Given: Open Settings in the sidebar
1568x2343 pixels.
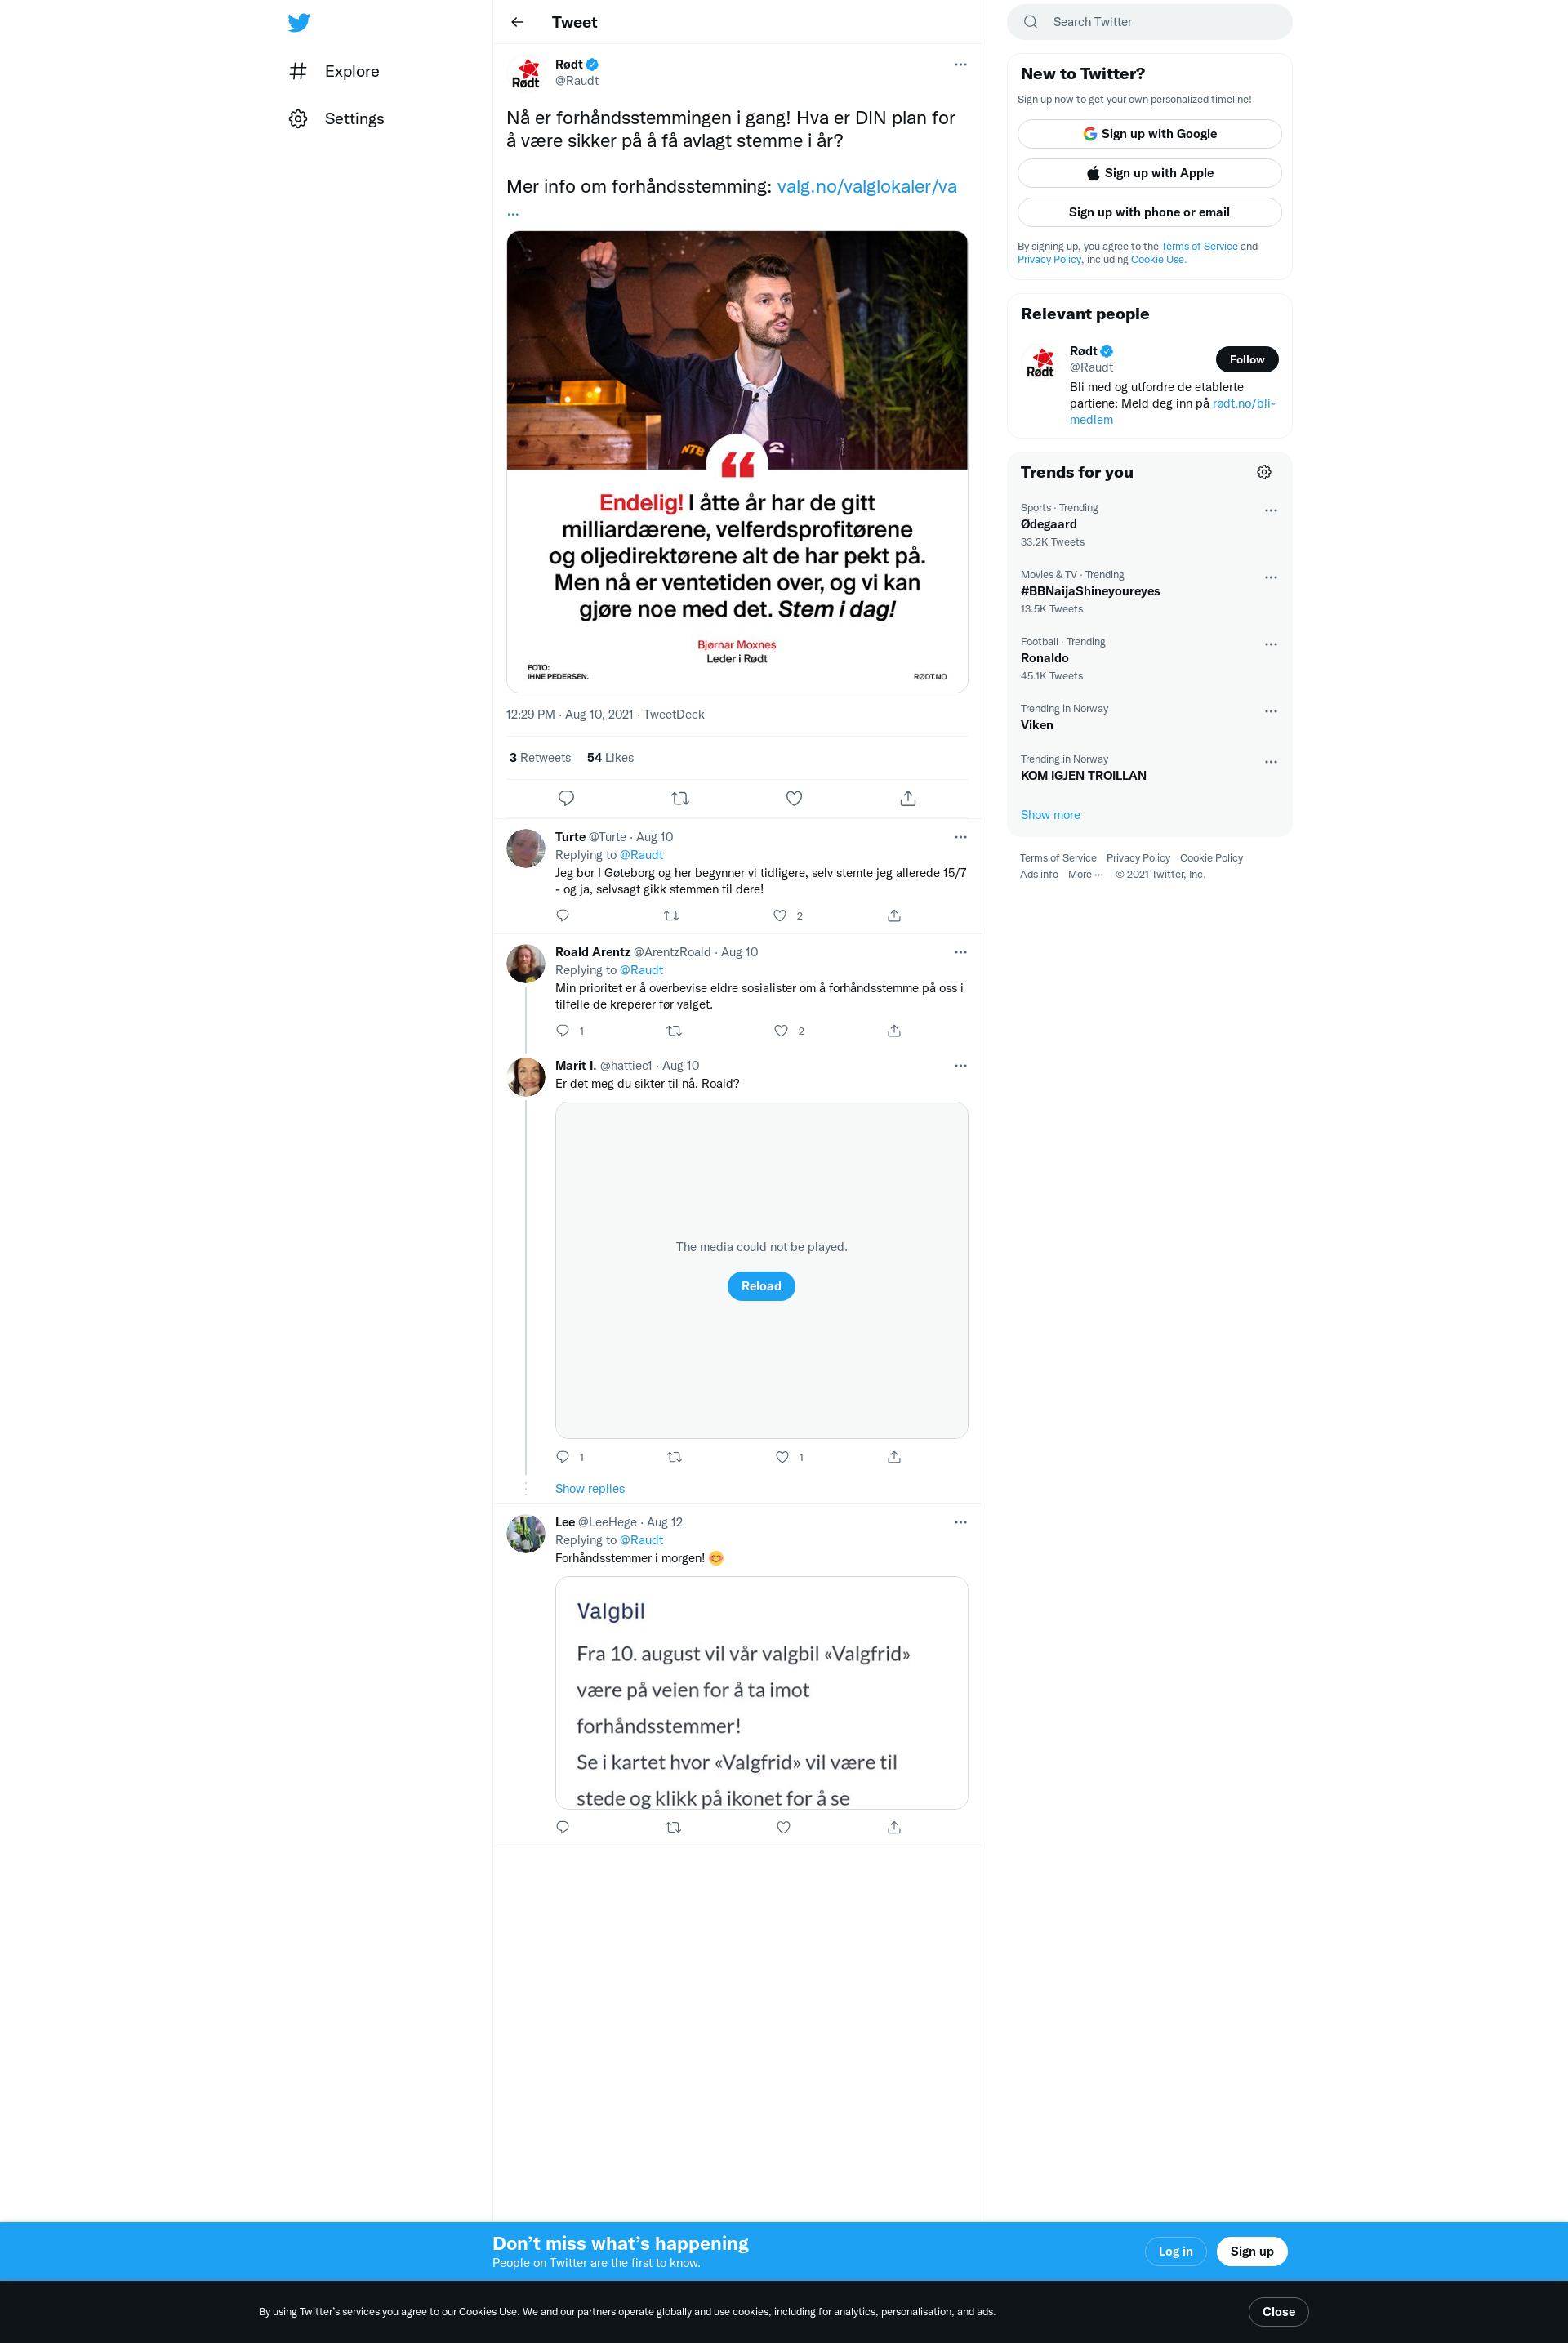Looking at the screenshot, I should [336, 118].
